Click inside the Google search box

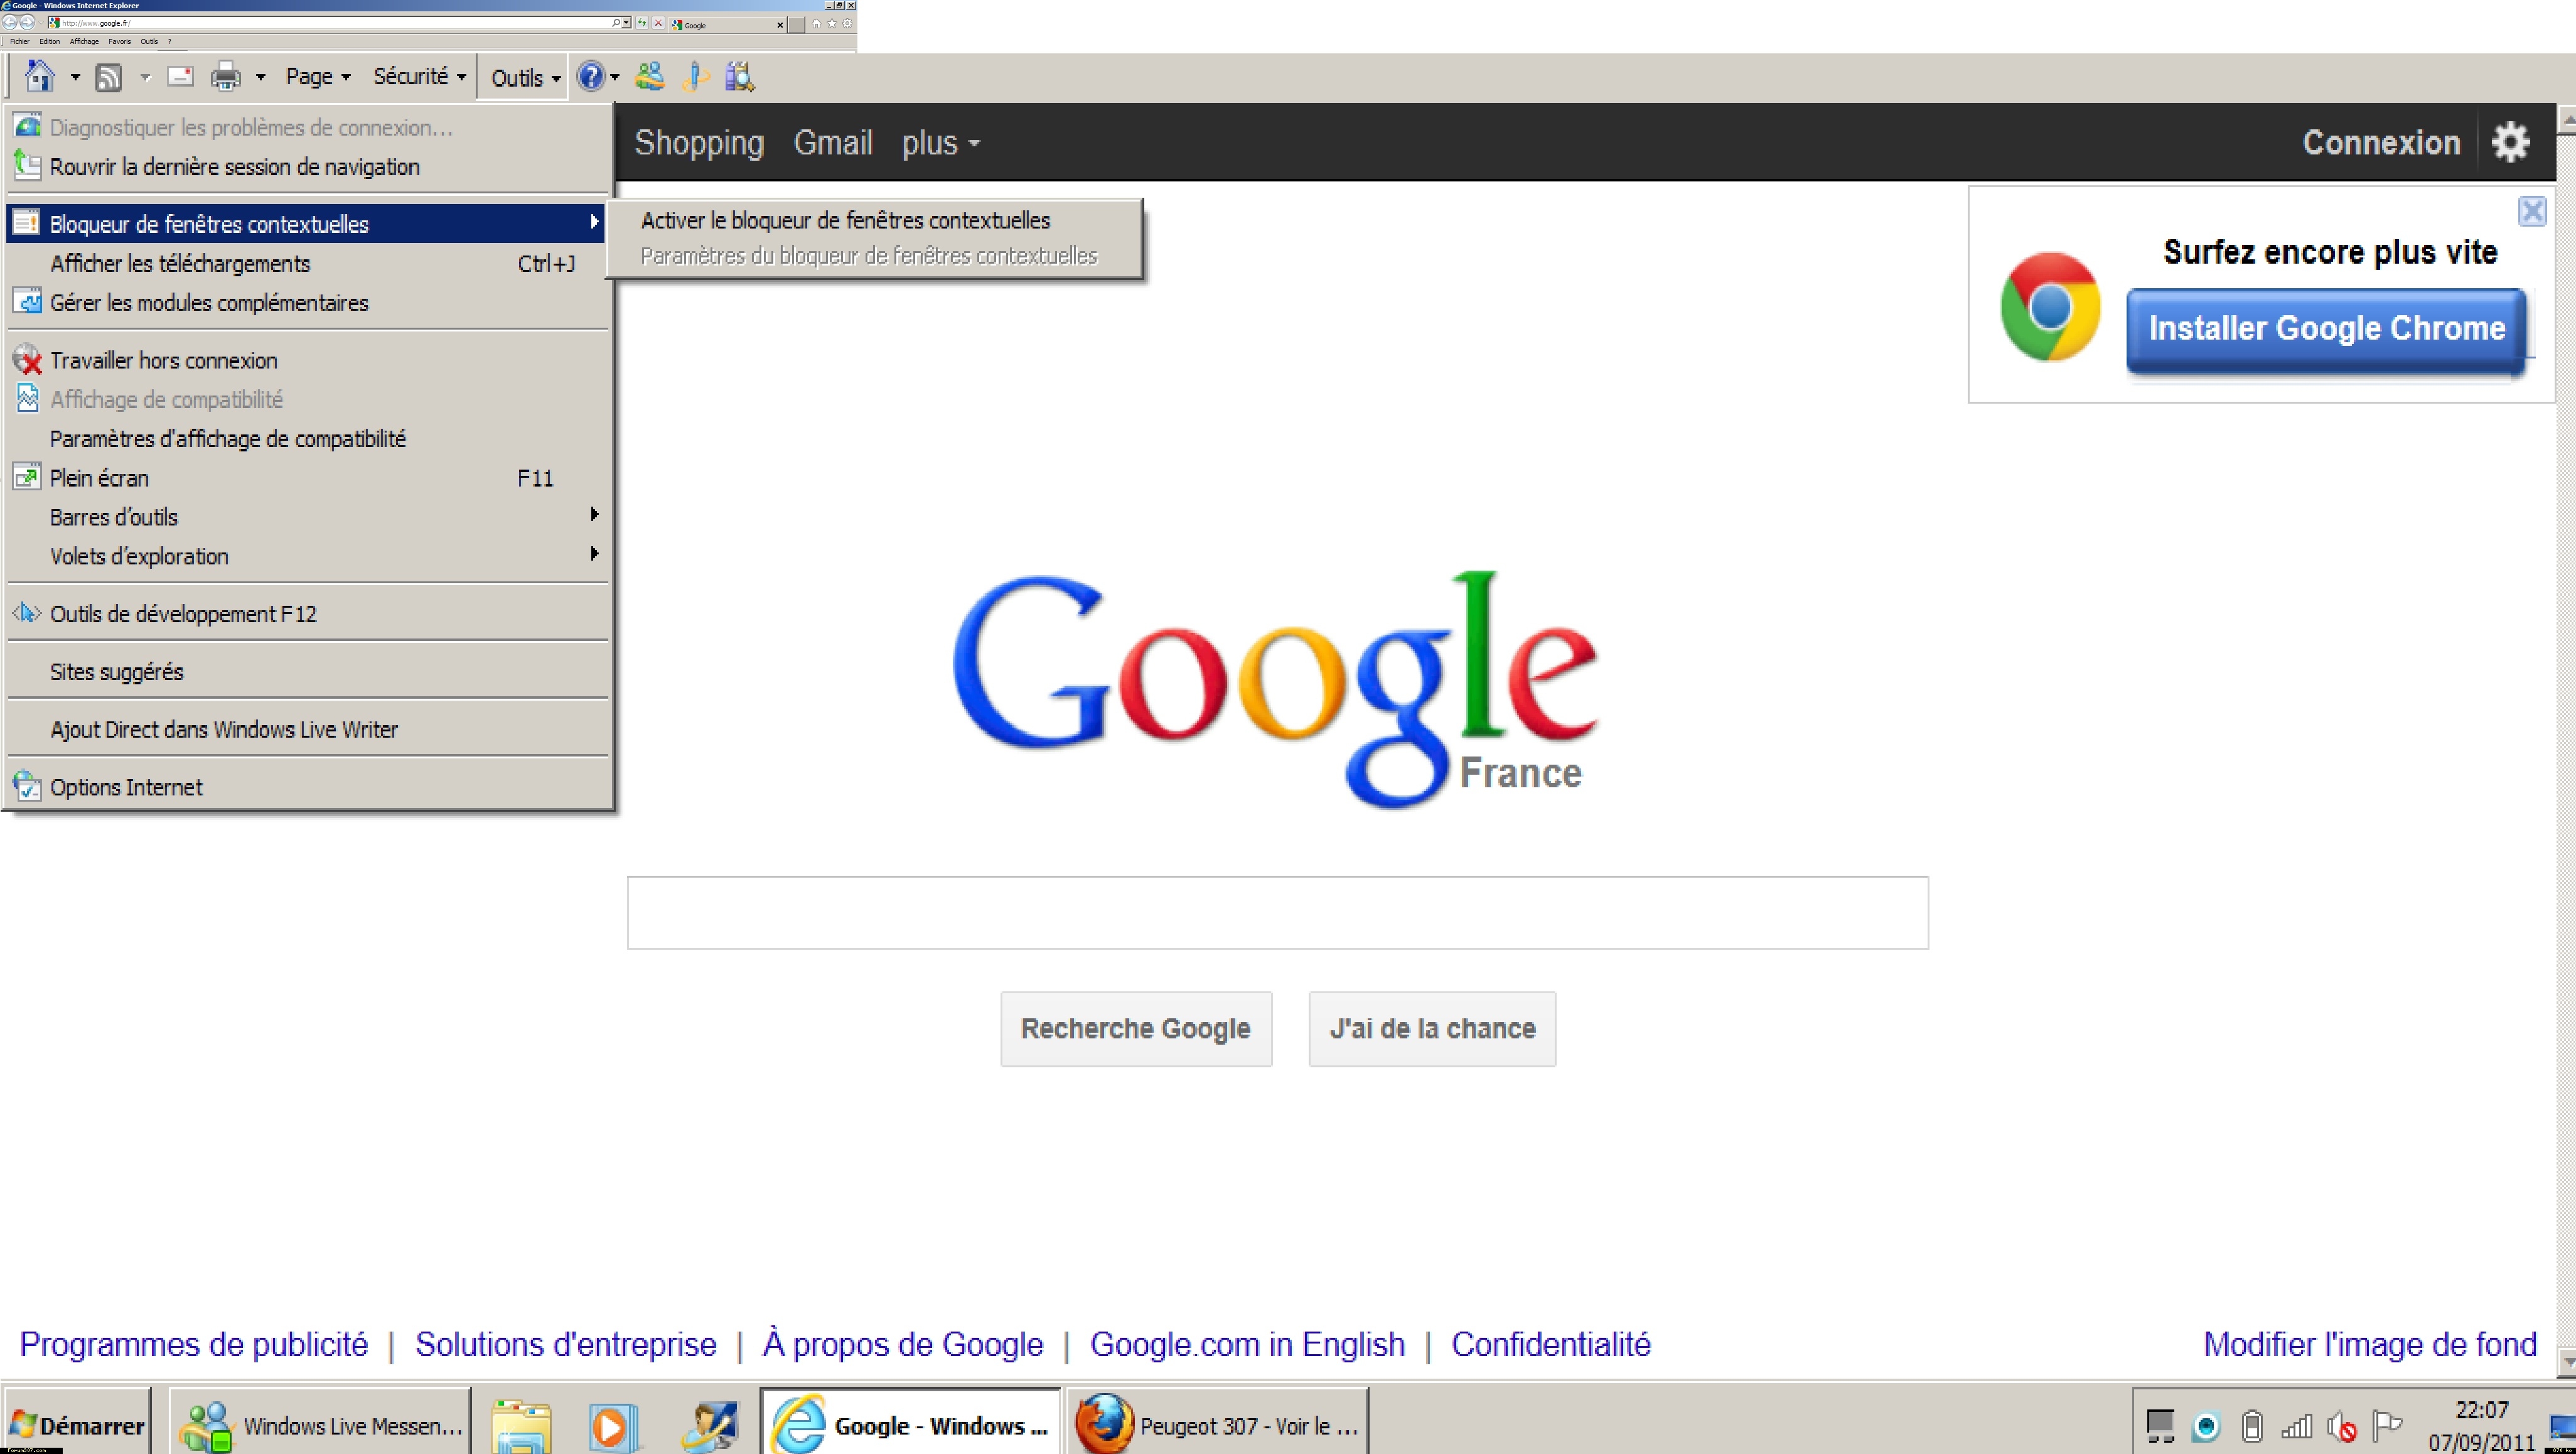pos(1277,912)
